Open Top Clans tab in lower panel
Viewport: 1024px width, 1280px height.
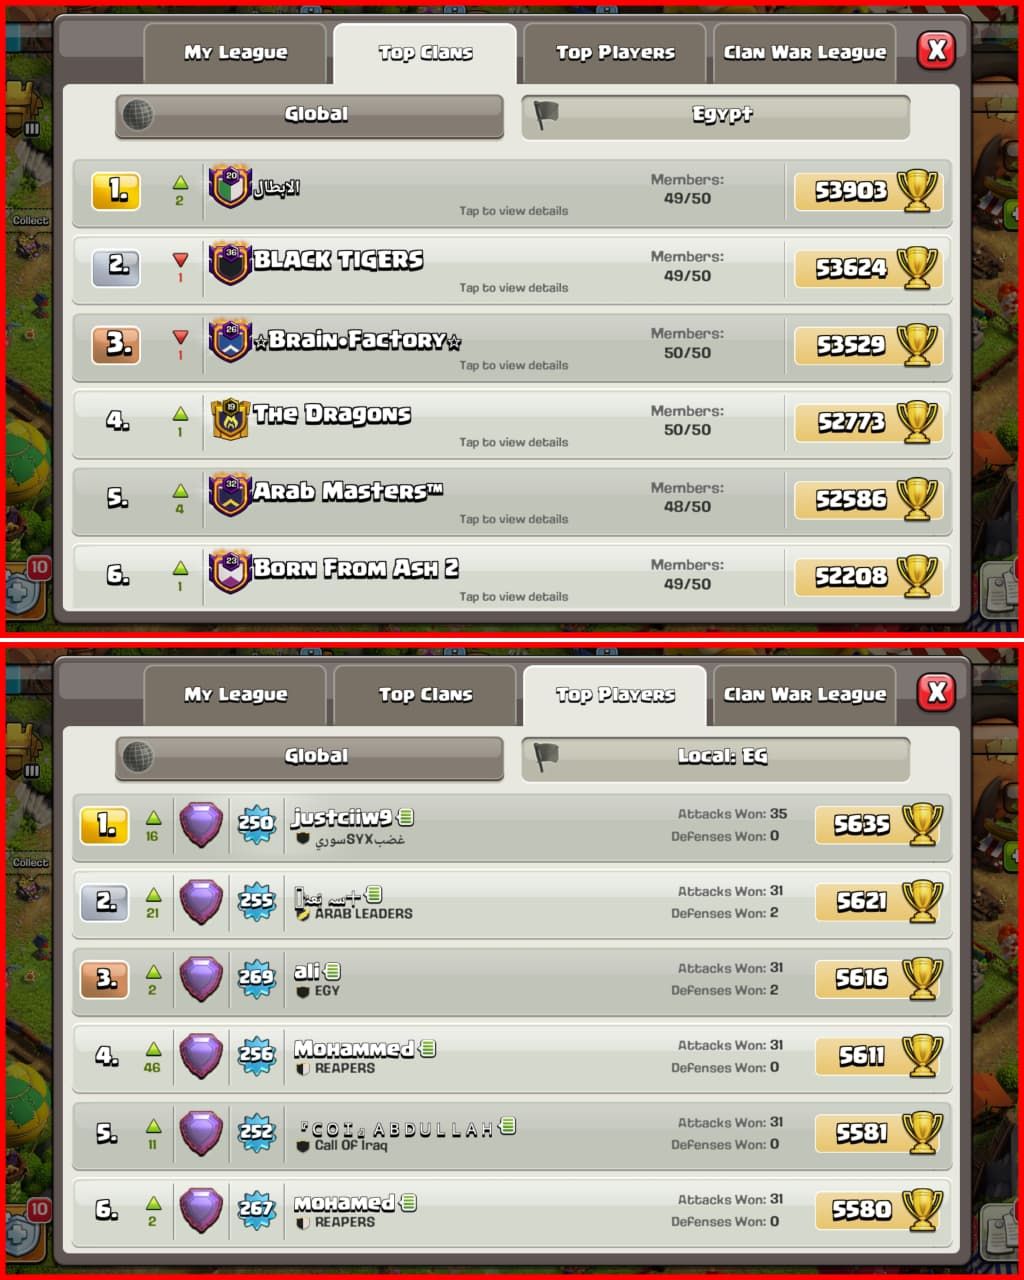coord(425,695)
